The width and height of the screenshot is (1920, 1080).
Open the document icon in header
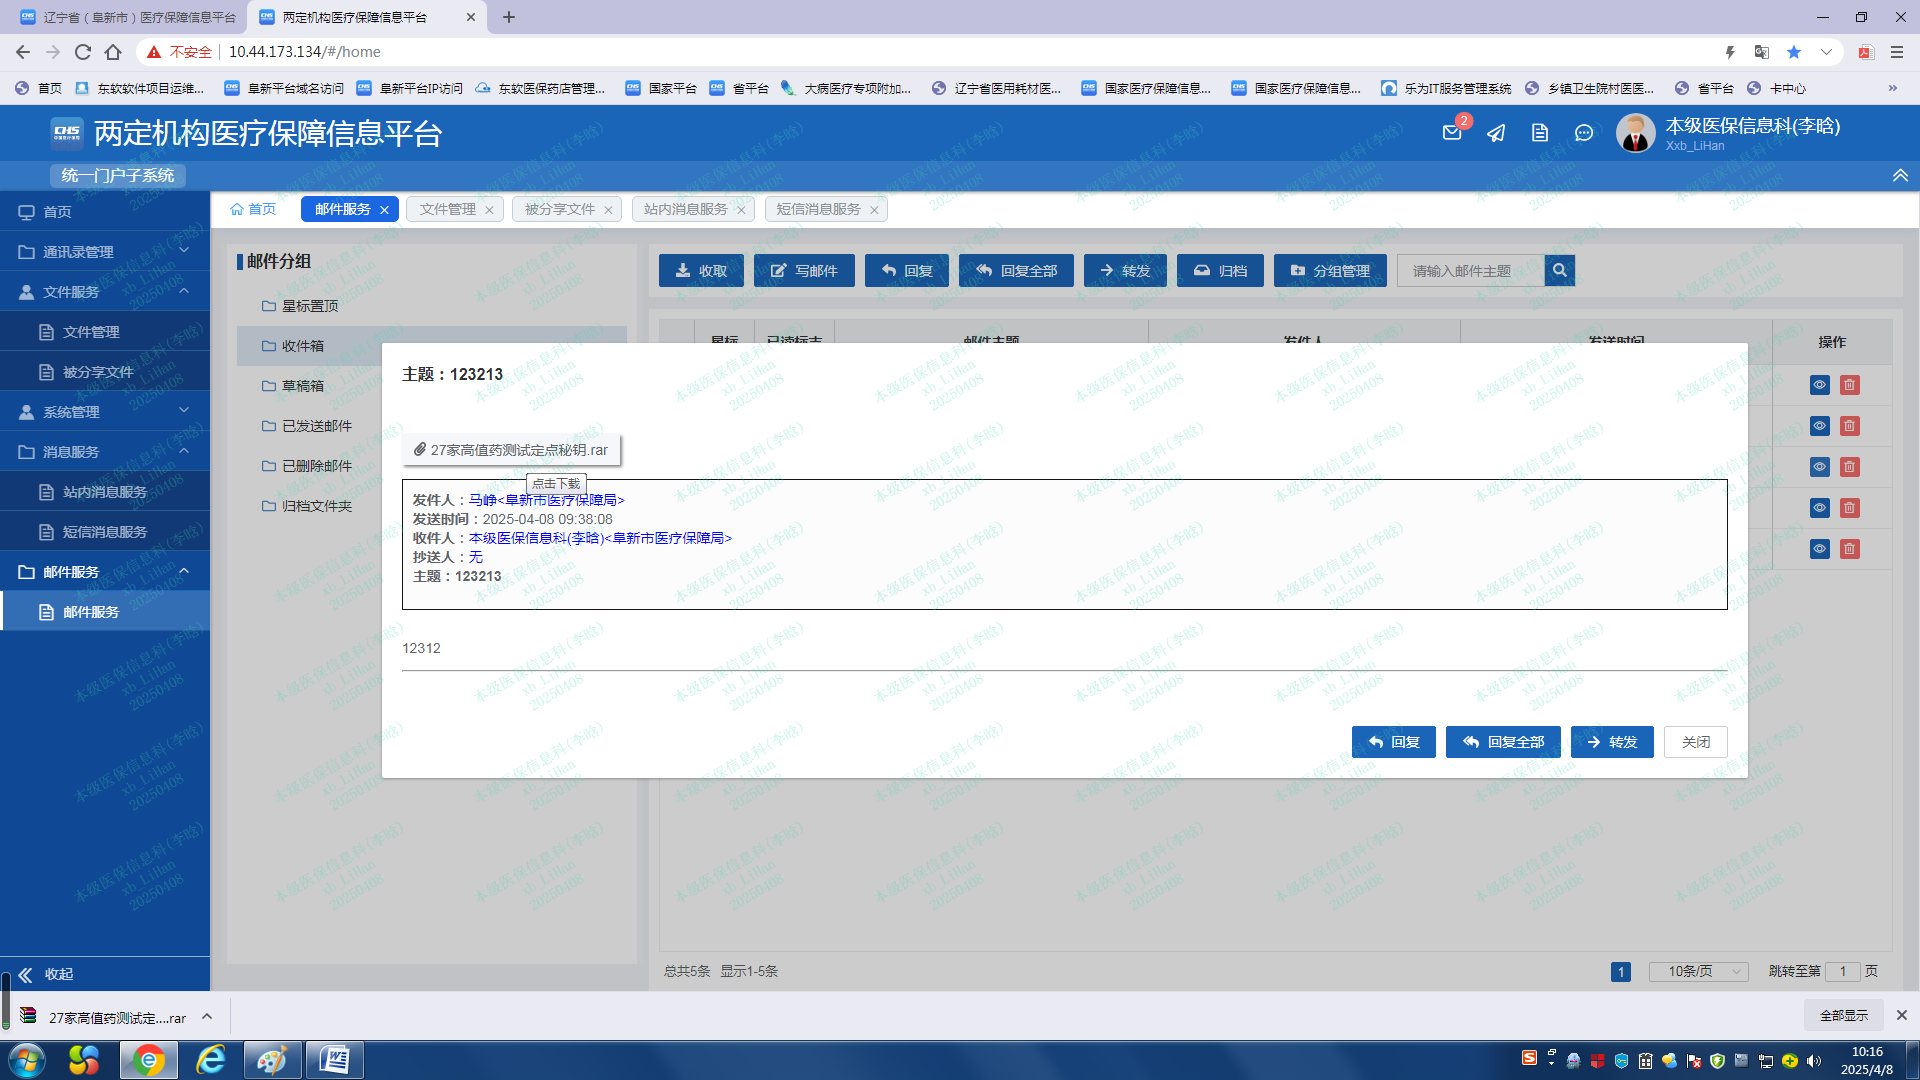1540,133
